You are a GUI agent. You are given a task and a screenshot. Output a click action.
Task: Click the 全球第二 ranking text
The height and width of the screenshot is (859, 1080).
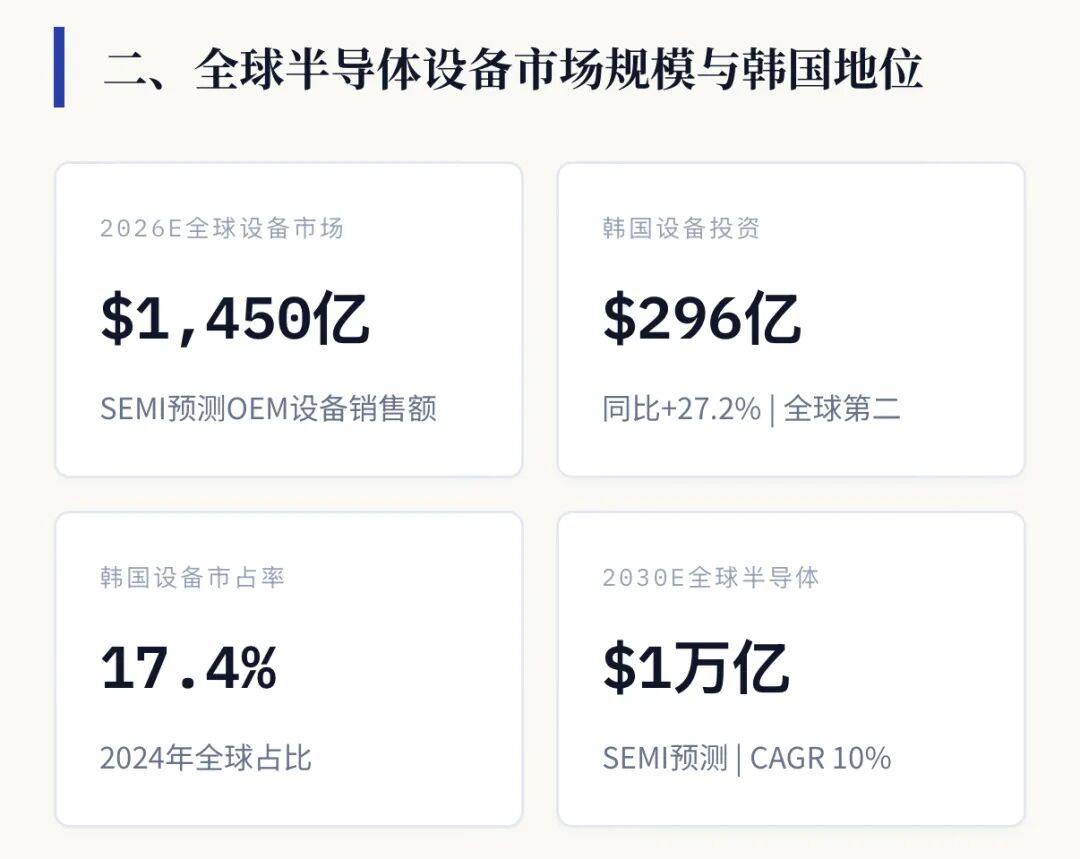point(842,408)
